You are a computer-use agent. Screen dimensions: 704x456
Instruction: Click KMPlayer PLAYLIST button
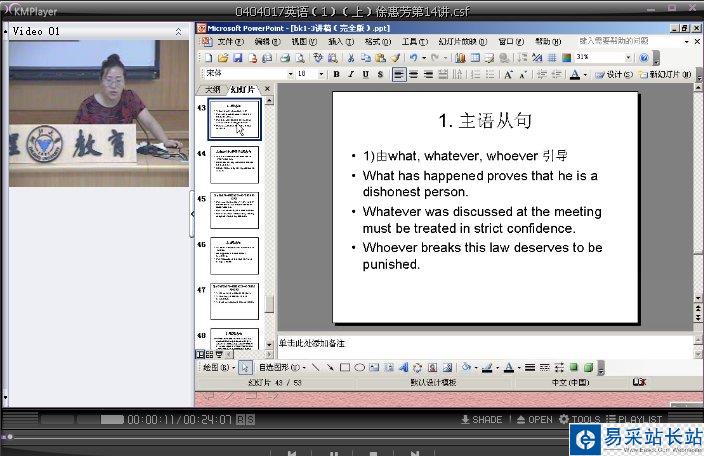(634, 420)
